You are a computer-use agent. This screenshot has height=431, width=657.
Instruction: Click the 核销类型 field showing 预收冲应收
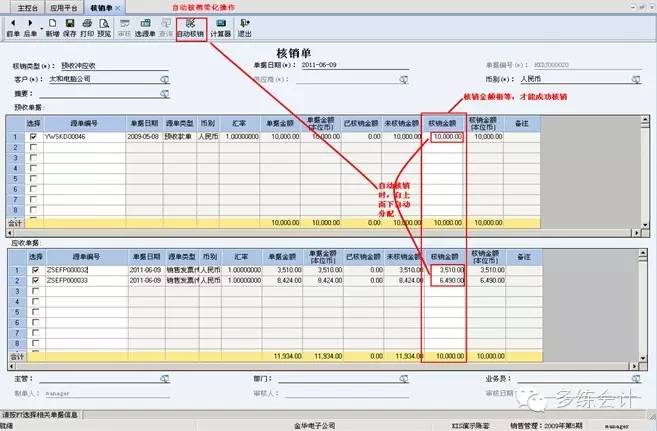[114, 66]
